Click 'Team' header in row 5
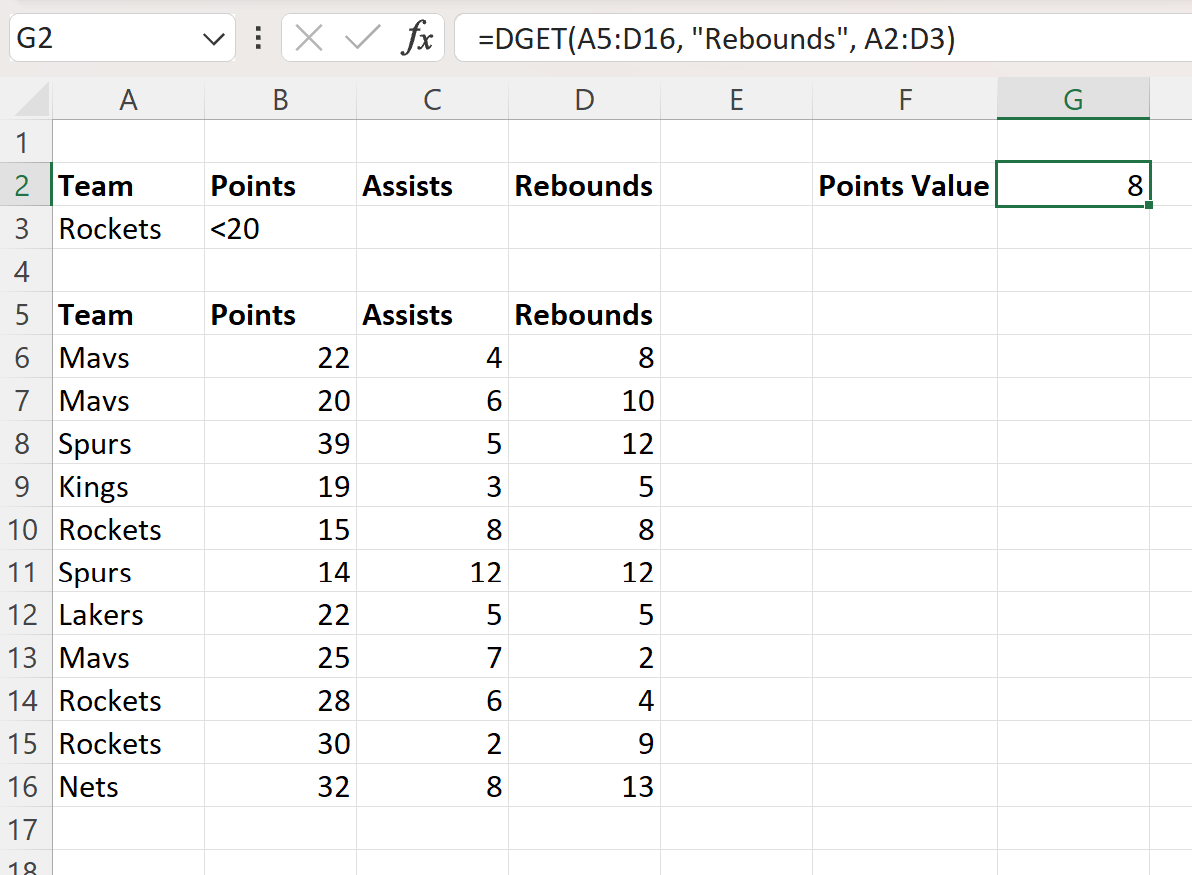 [x=128, y=315]
